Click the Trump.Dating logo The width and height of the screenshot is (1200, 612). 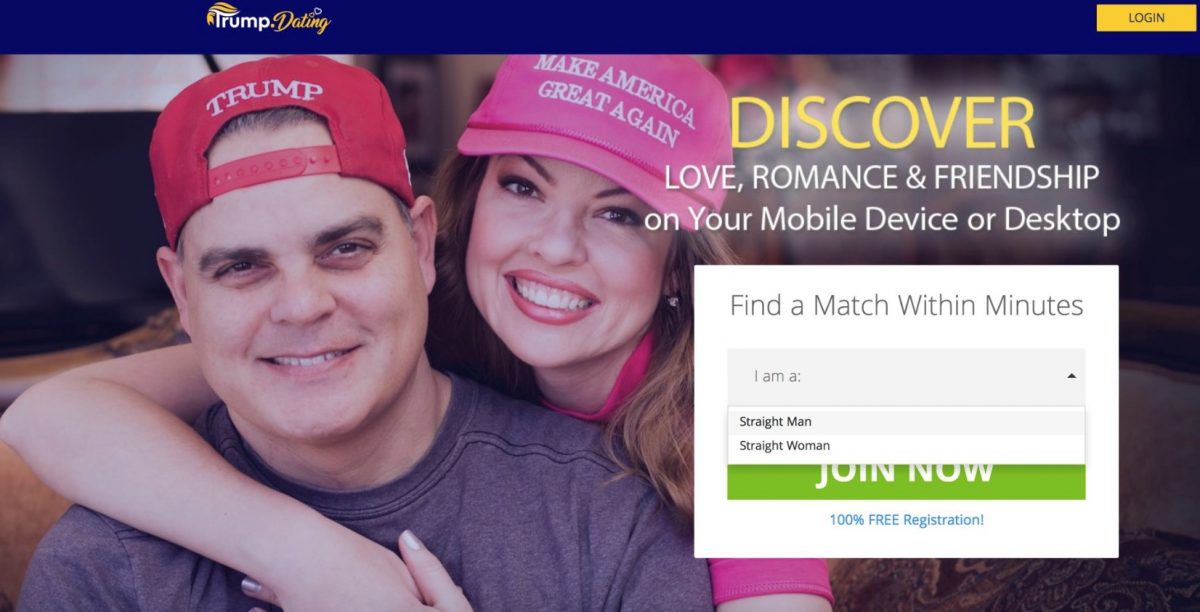pyautogui.click(x=268, y=18)
